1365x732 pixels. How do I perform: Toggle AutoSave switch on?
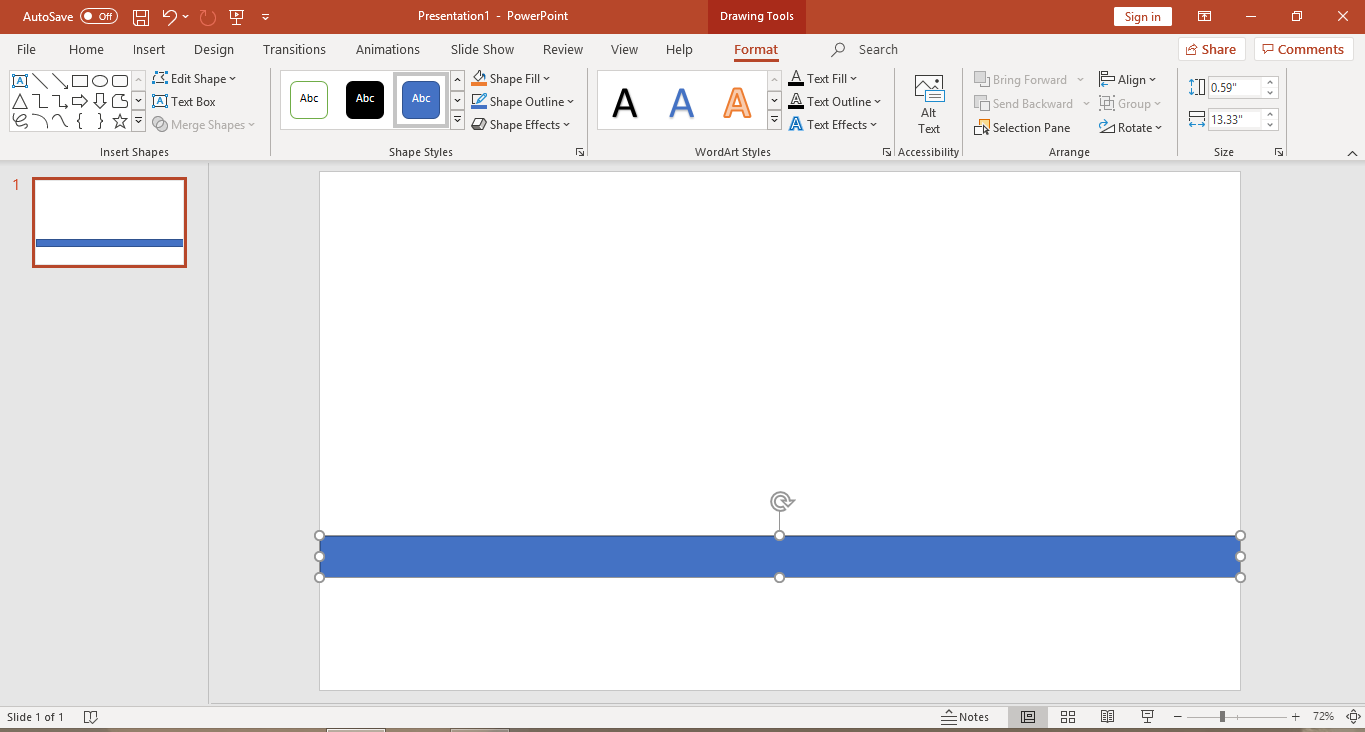click(98, 17)
